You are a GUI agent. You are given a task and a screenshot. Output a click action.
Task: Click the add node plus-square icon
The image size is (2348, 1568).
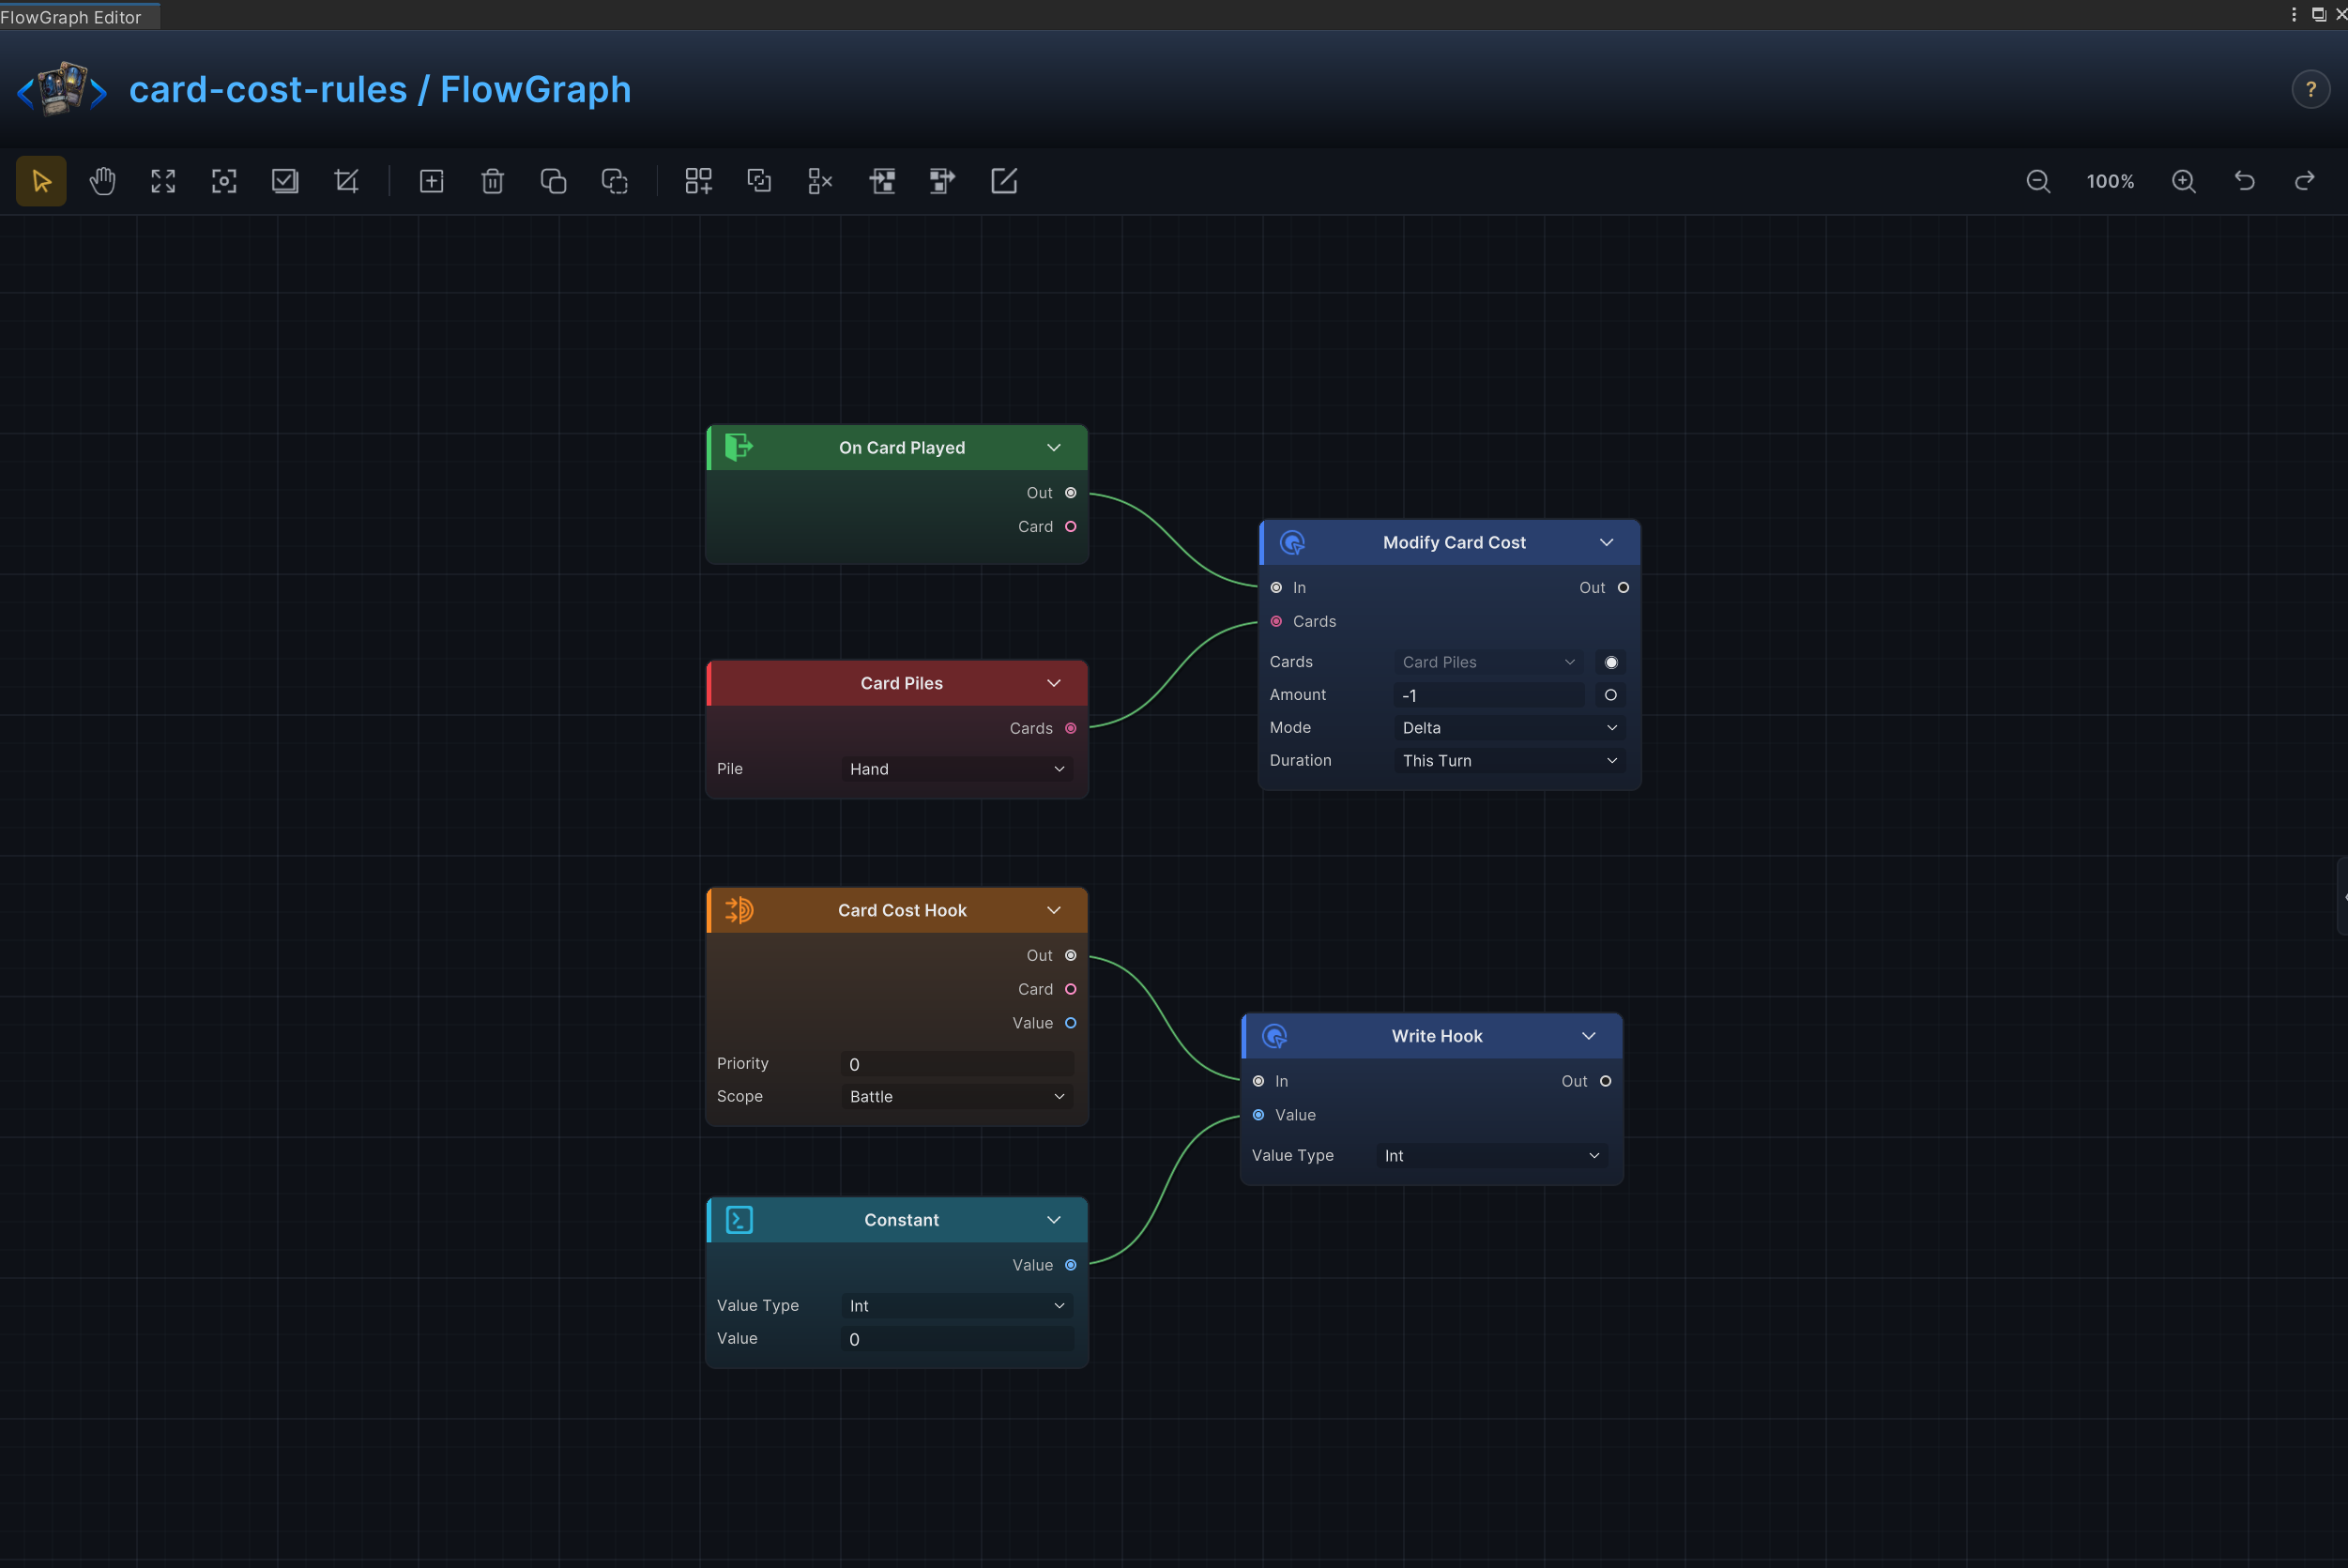(x=431, y=181)
